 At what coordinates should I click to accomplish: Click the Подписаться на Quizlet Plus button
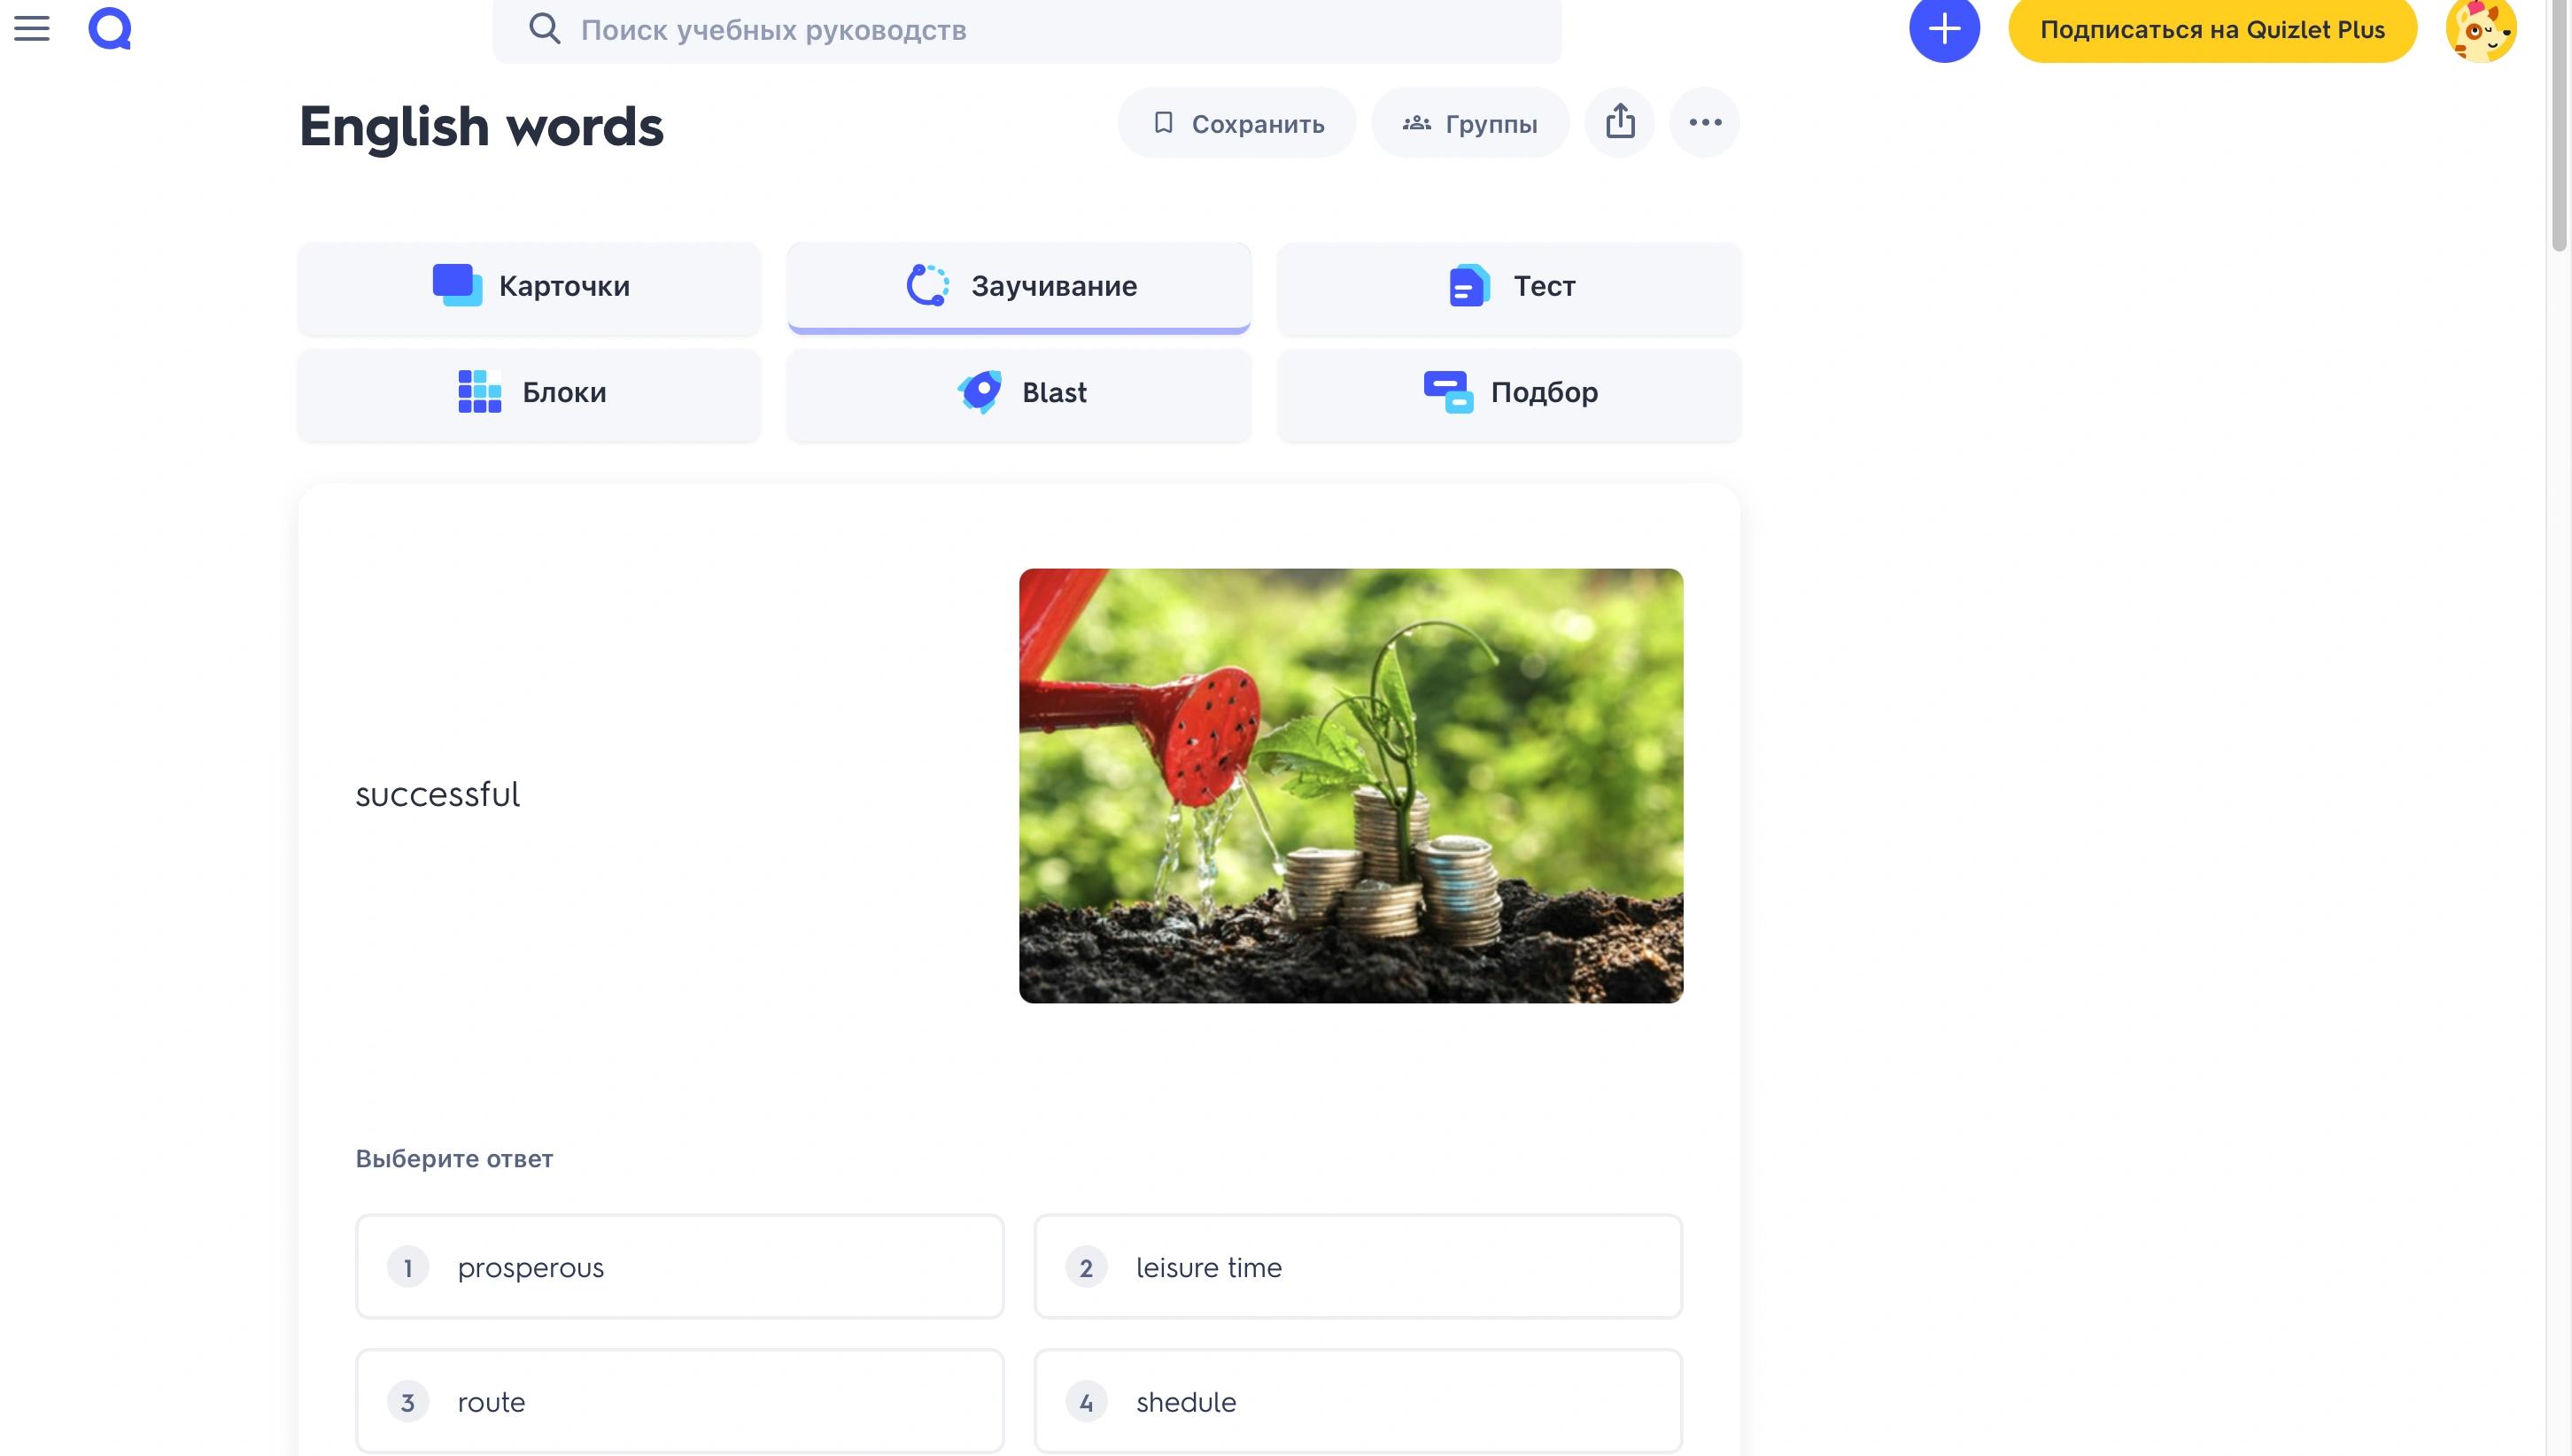coord(2212,30)
